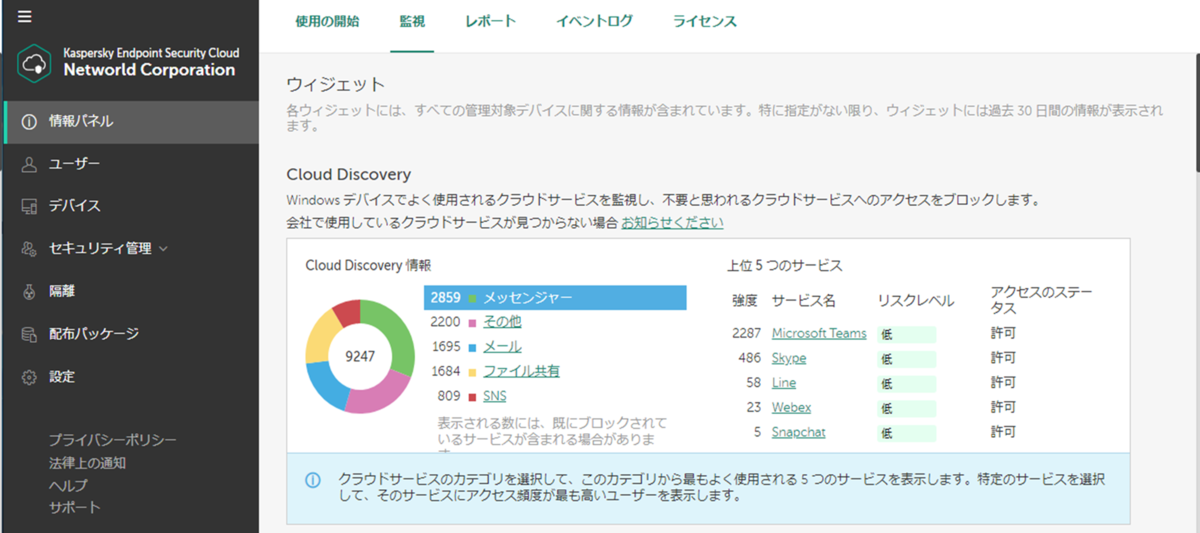Open 法律上の通知 footer link

pyautogui.click(x=87, y=463)
